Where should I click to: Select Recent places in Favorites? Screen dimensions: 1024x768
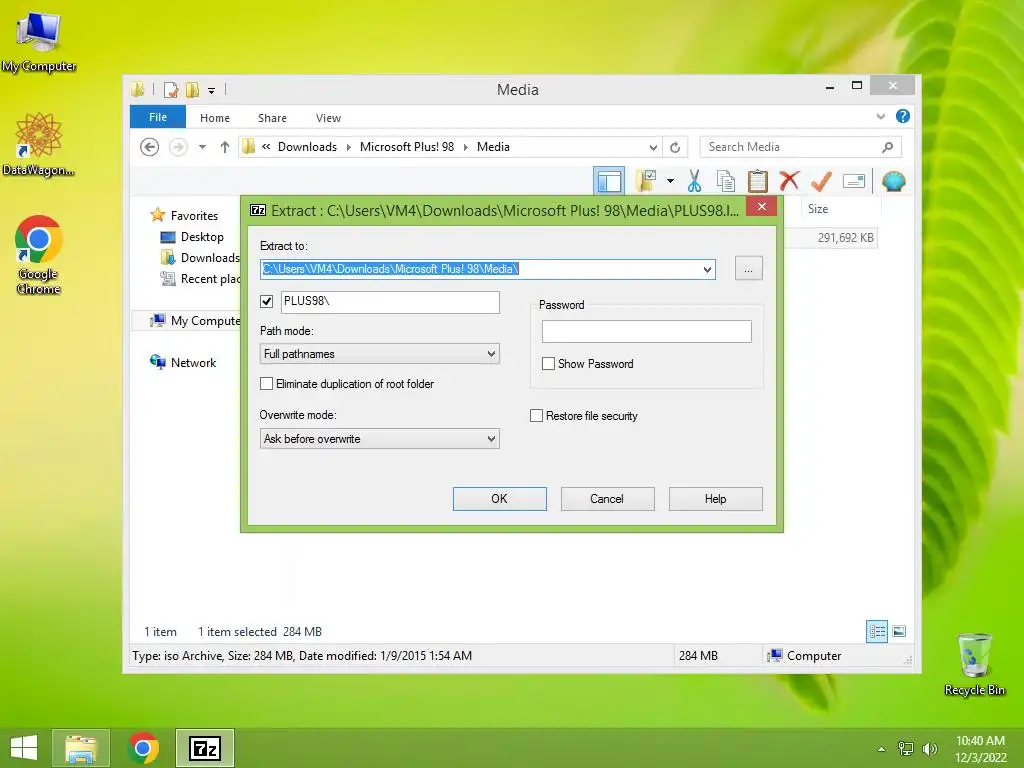click(200, 279)
